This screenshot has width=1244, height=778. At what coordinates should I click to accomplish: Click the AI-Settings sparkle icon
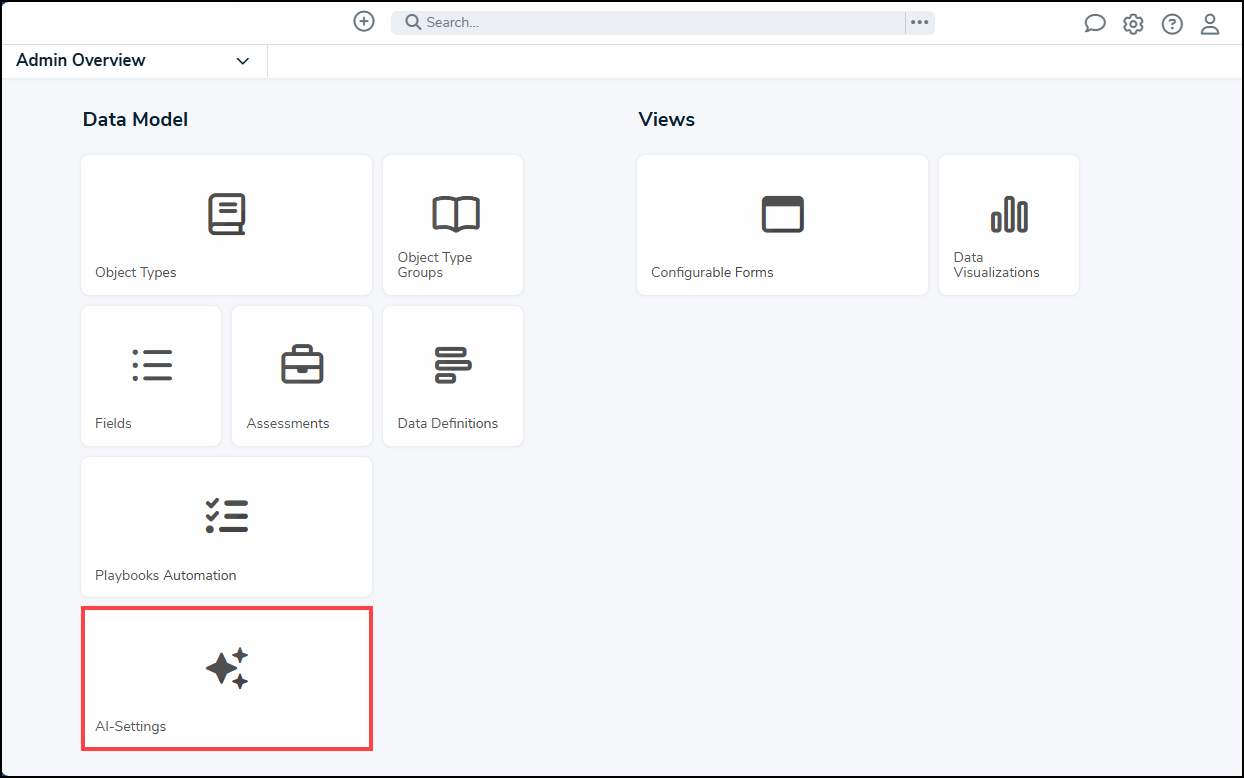[226, 667]
